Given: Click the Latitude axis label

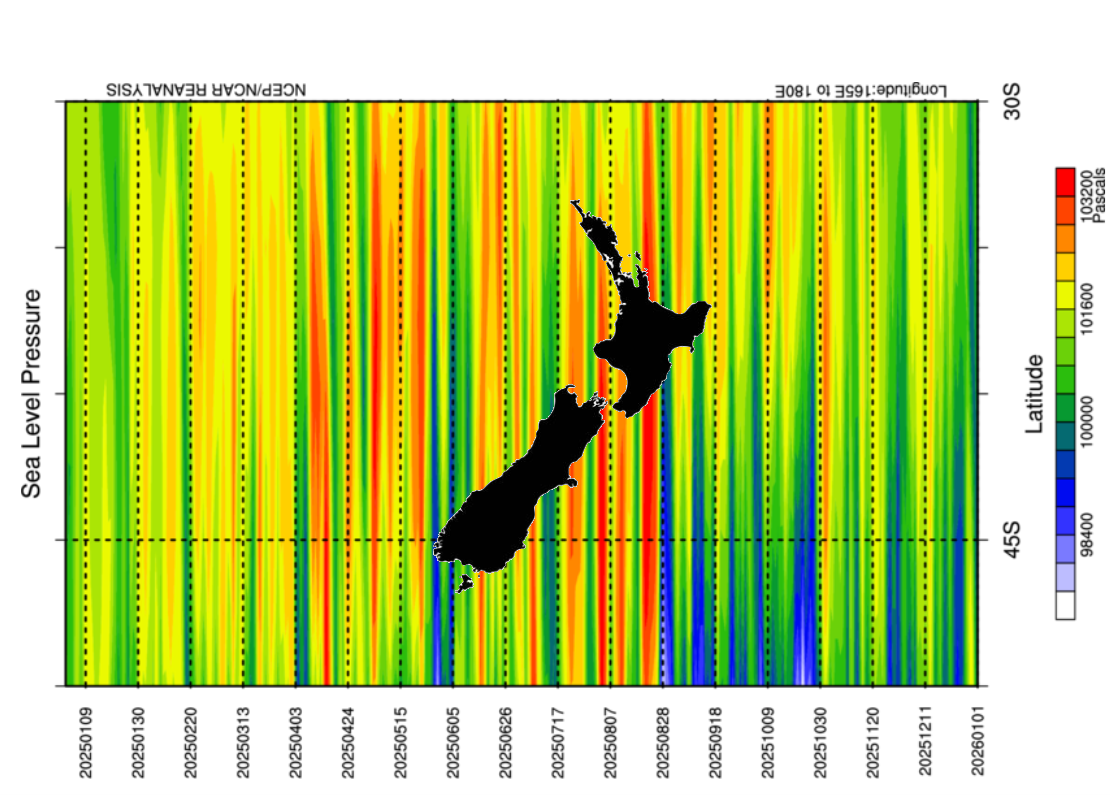Looking at the screenshot, I should coord(1035,393).
